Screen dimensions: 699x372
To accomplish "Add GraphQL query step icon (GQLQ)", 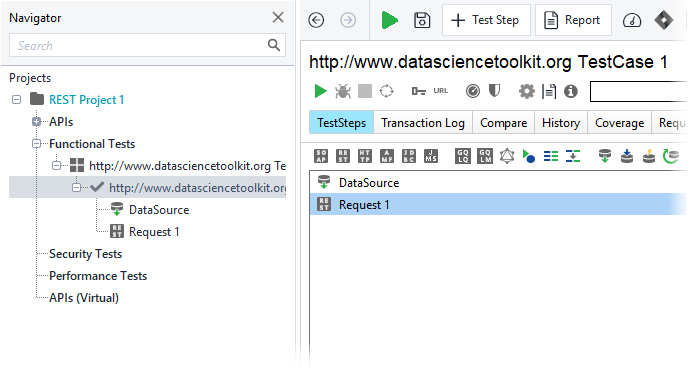I will click(x=463, y=156).
